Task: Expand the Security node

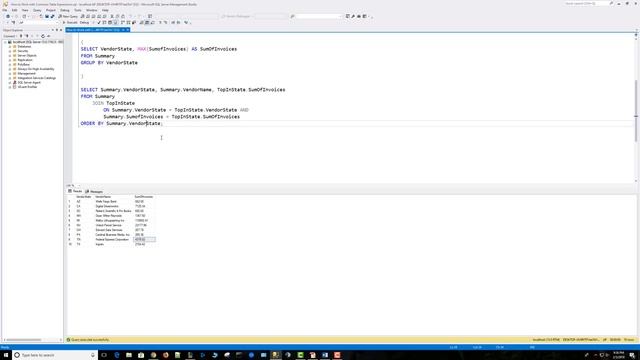Action: coord(10,51)
